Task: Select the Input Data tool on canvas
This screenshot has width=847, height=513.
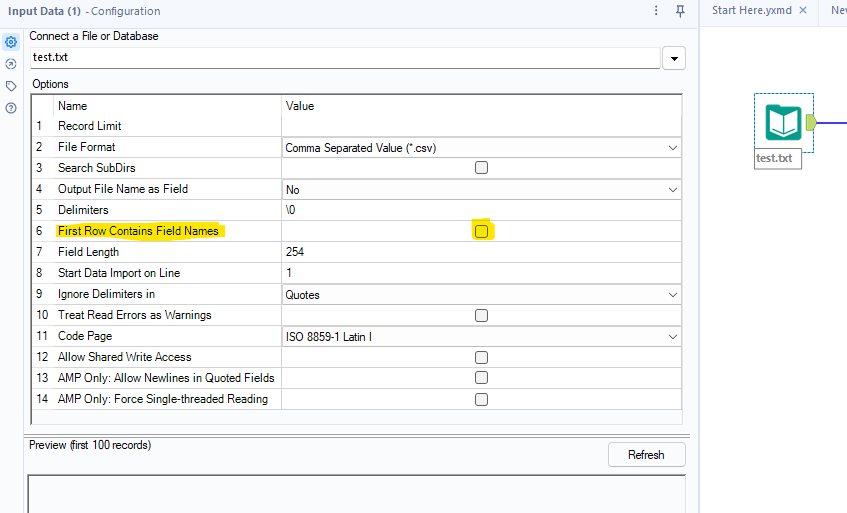Action: pos(783,123)
